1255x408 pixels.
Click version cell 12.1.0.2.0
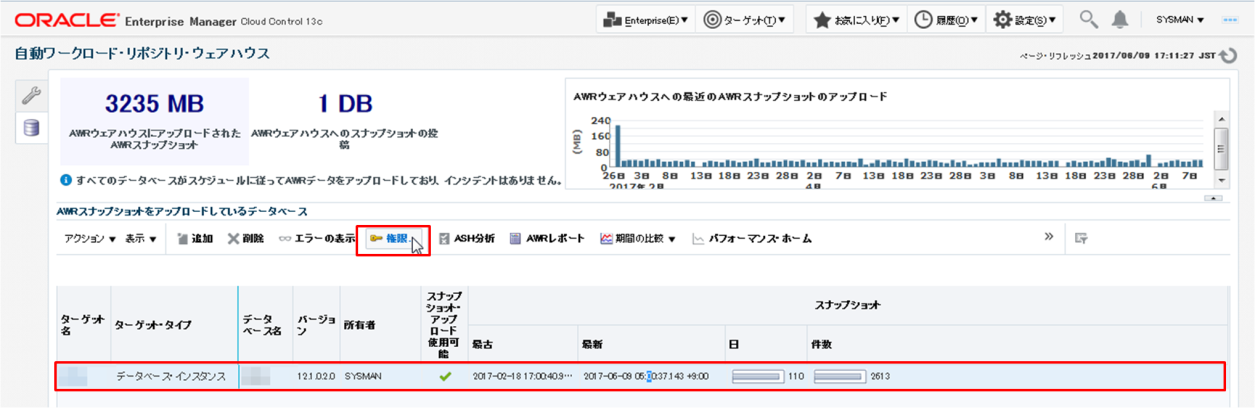tap(317, 376)
